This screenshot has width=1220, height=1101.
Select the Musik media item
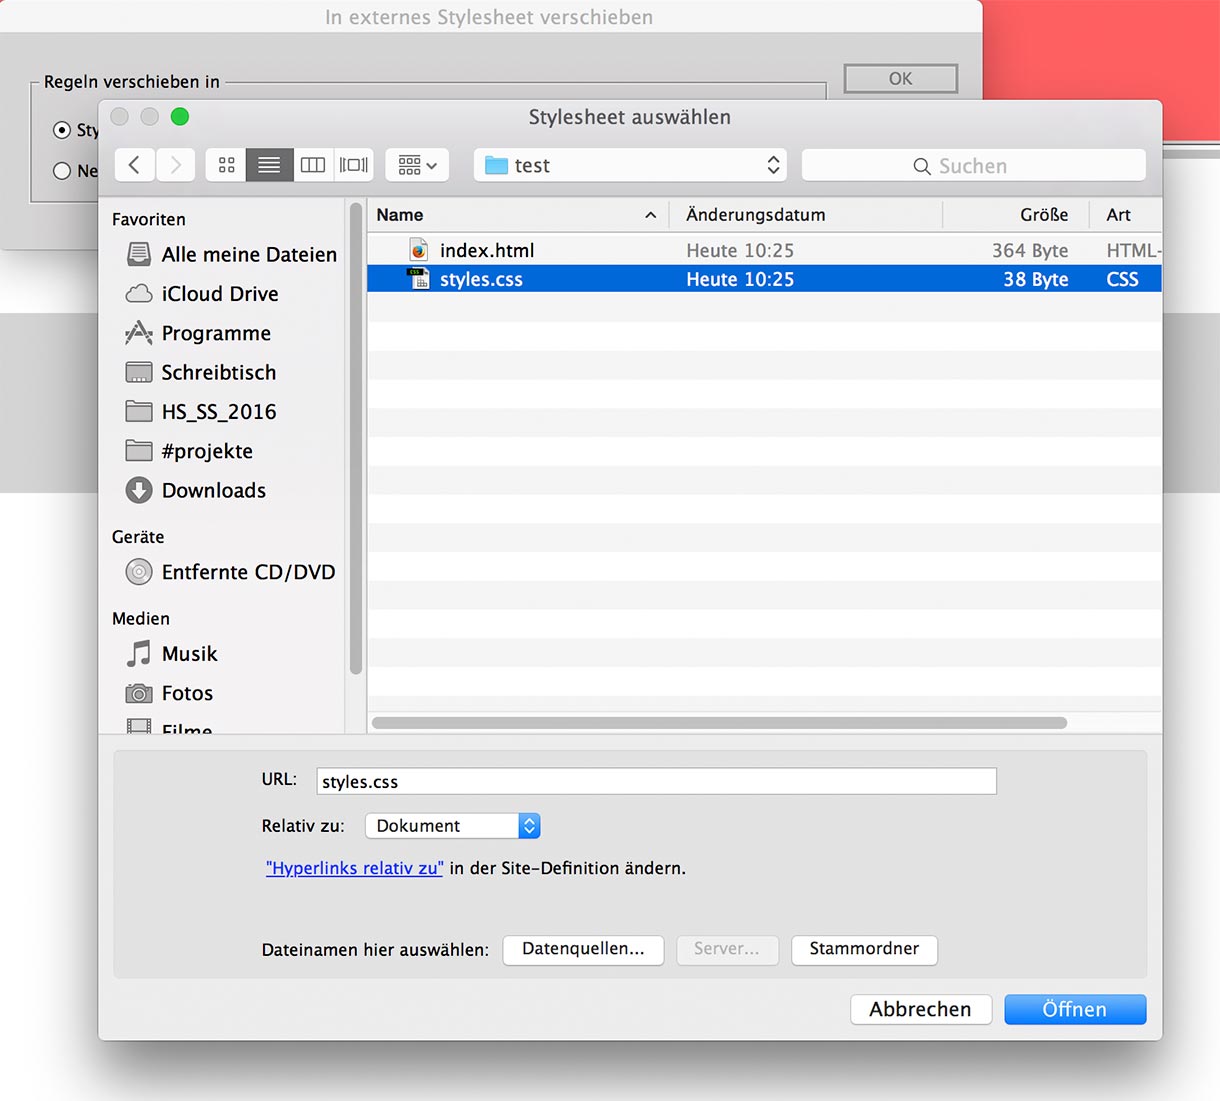[x=189, y=654]
